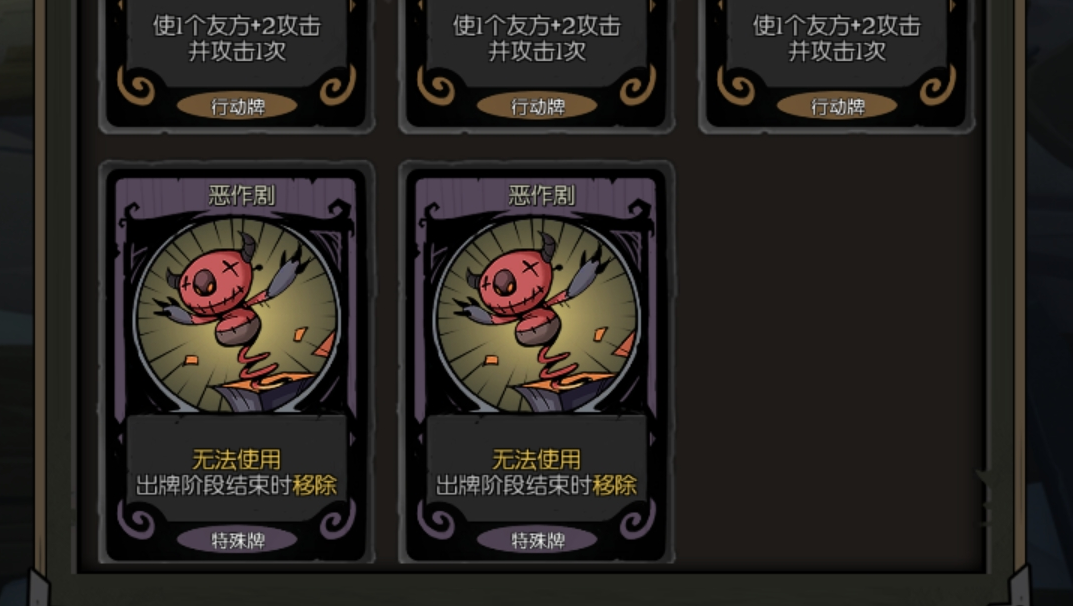Open the 移除 keyword on left prank card
1080x606 pixels.
tap(315, 485)
